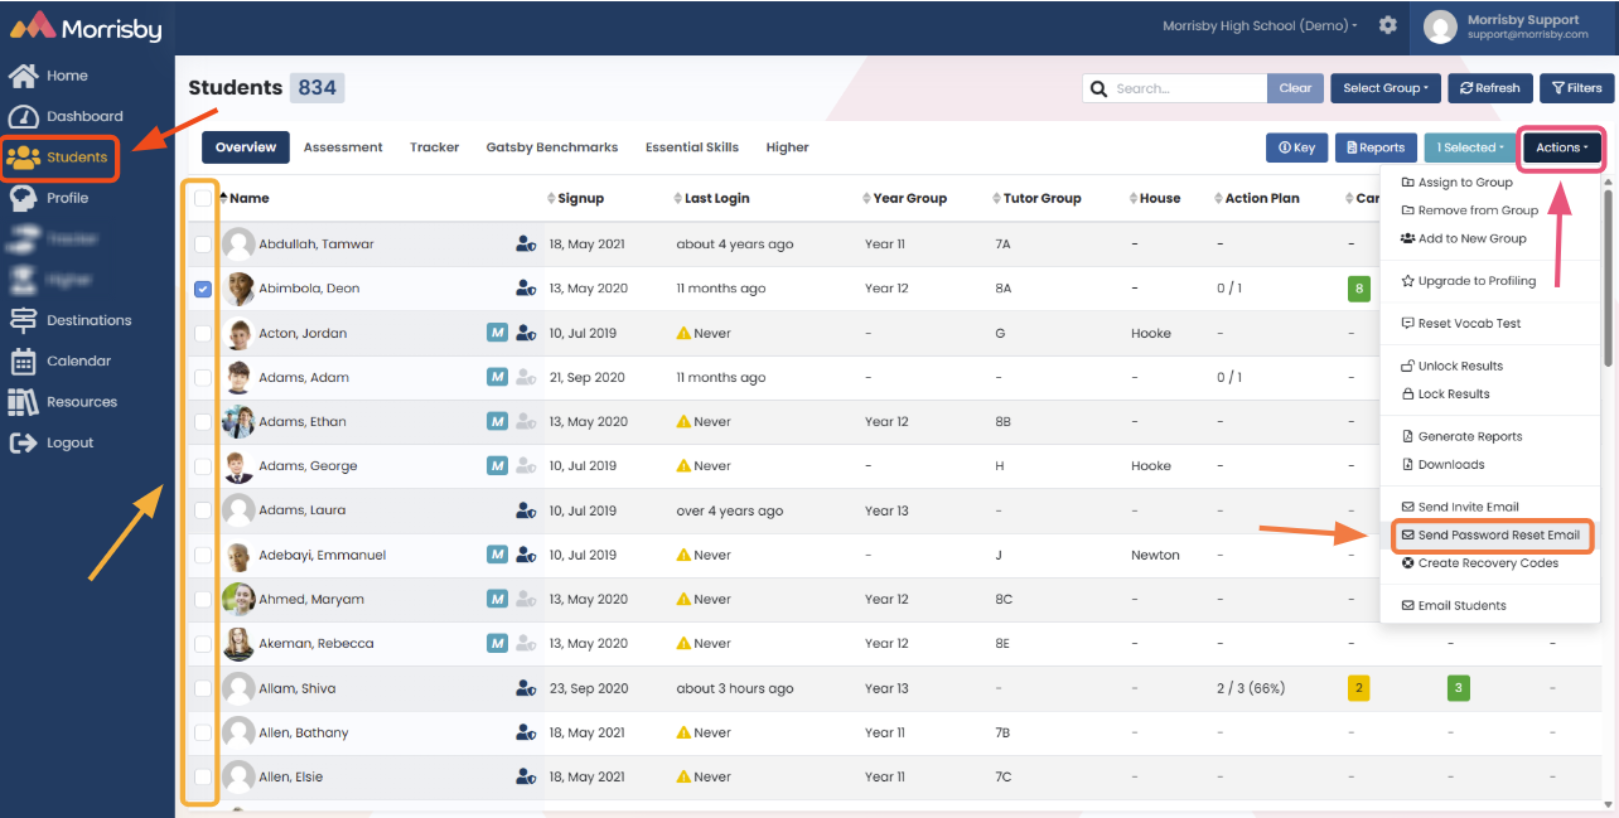Open the 1 Selected dropdown
Image resolution: width=1619 pixels, height=818 pixels.
coord(1470,148)
